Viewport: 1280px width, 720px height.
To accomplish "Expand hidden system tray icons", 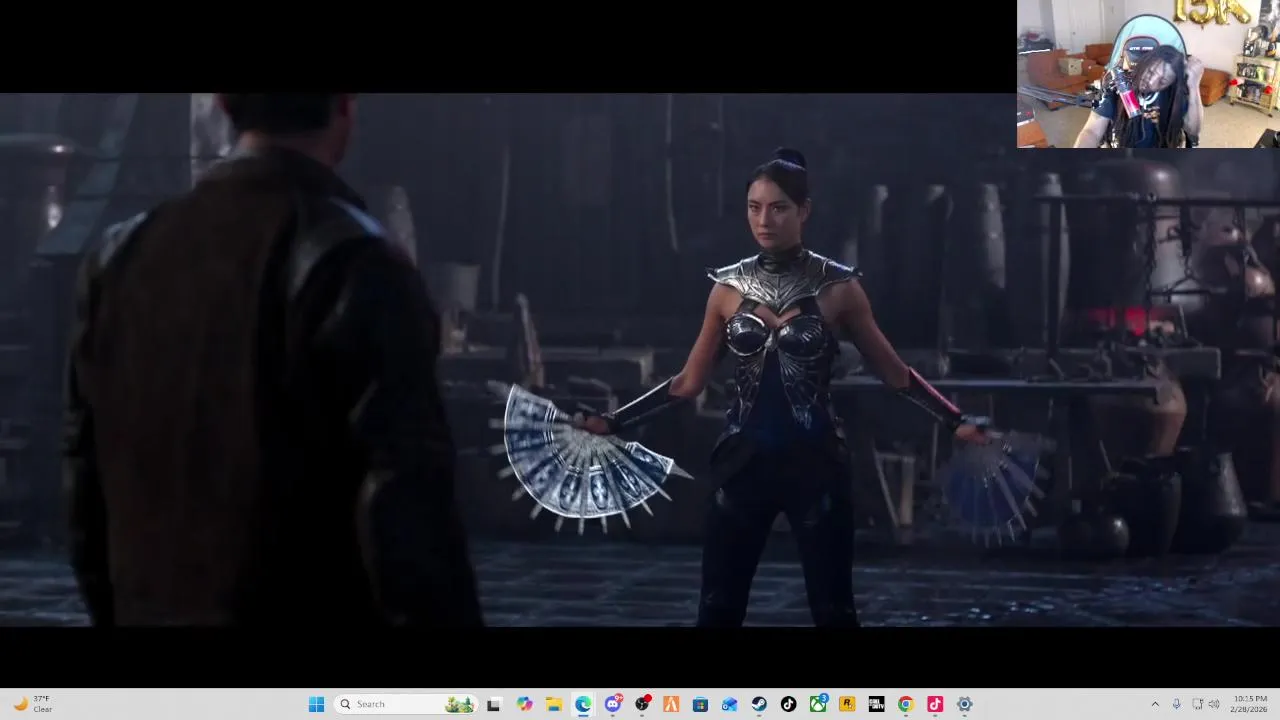I will tap(1155, 704).
